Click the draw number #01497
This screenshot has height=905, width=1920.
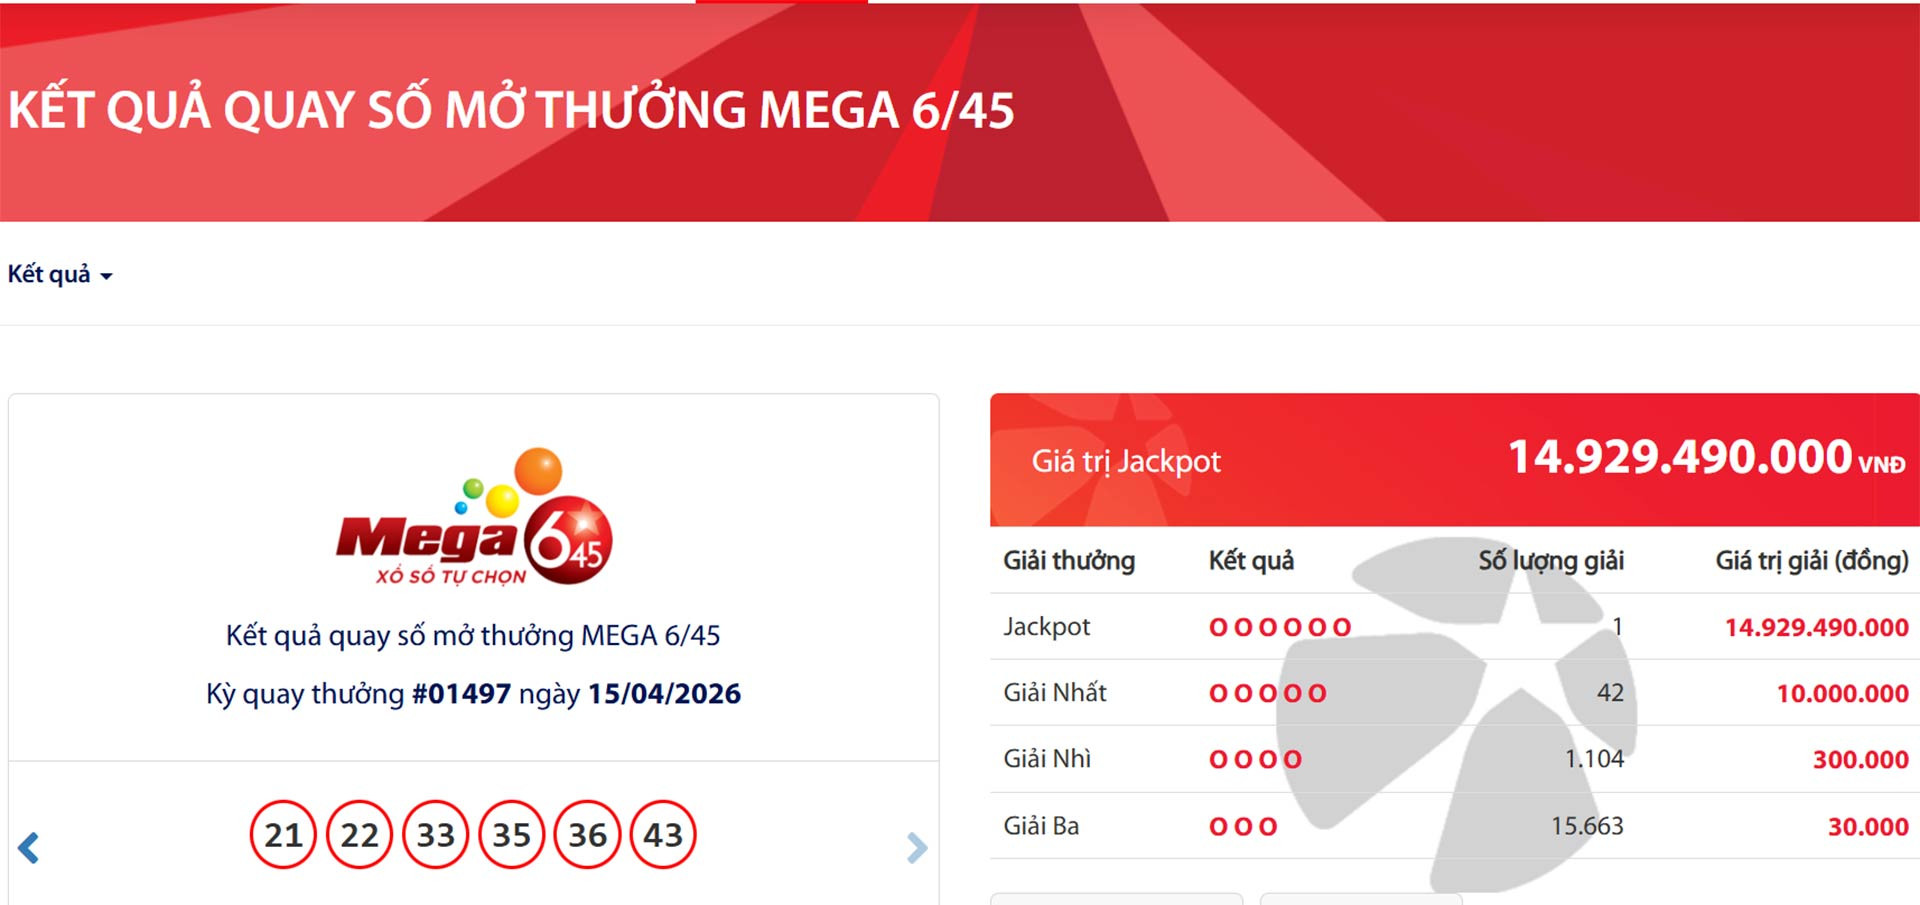pos(461,694)
